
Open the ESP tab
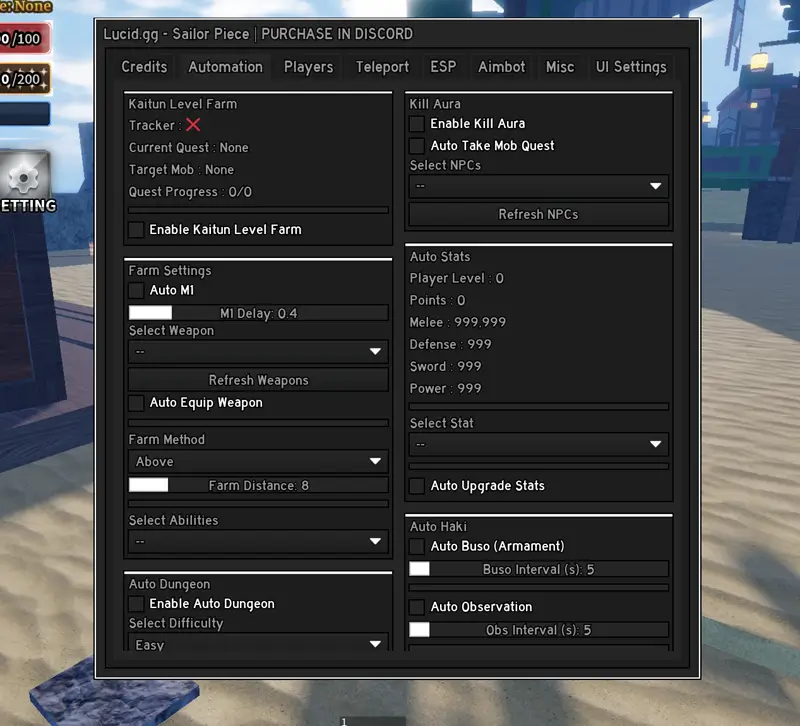[x=443, y=67]
